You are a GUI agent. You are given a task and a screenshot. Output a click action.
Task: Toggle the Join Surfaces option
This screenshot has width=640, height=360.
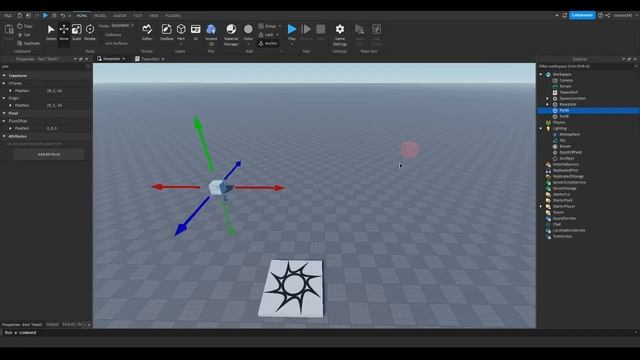(115, 43)
